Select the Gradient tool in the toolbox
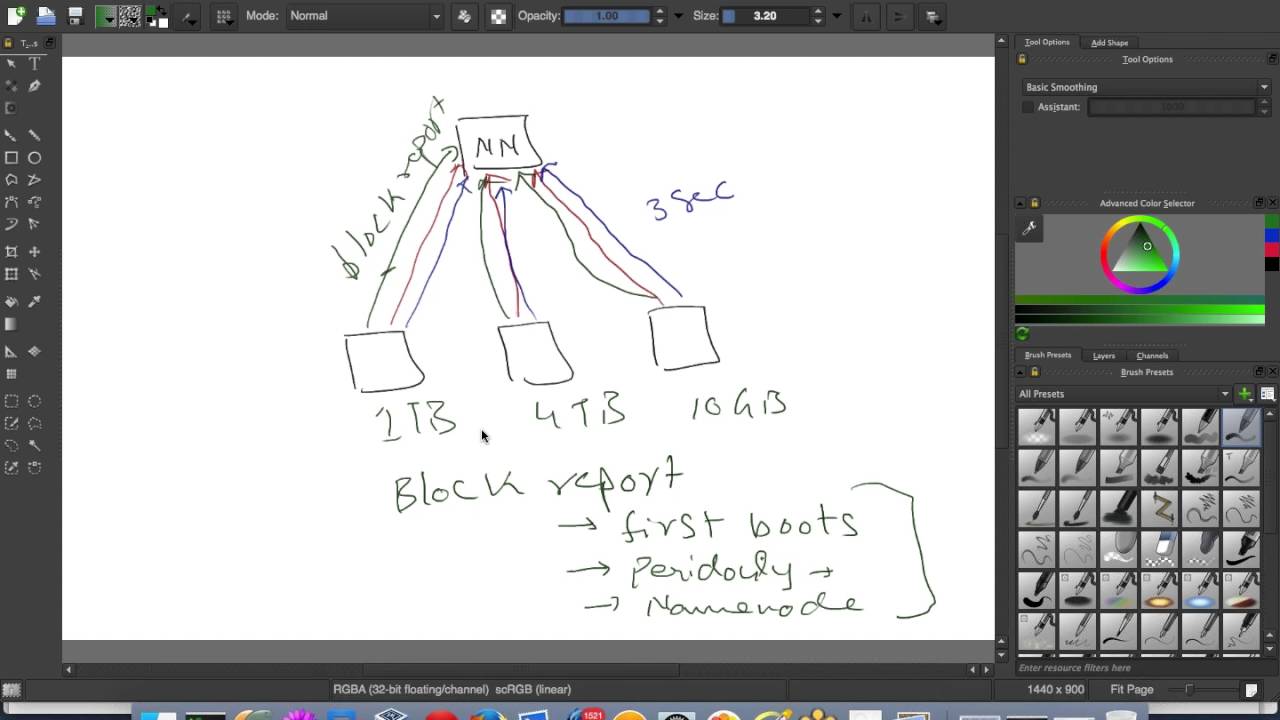 (x=11, y=324)
